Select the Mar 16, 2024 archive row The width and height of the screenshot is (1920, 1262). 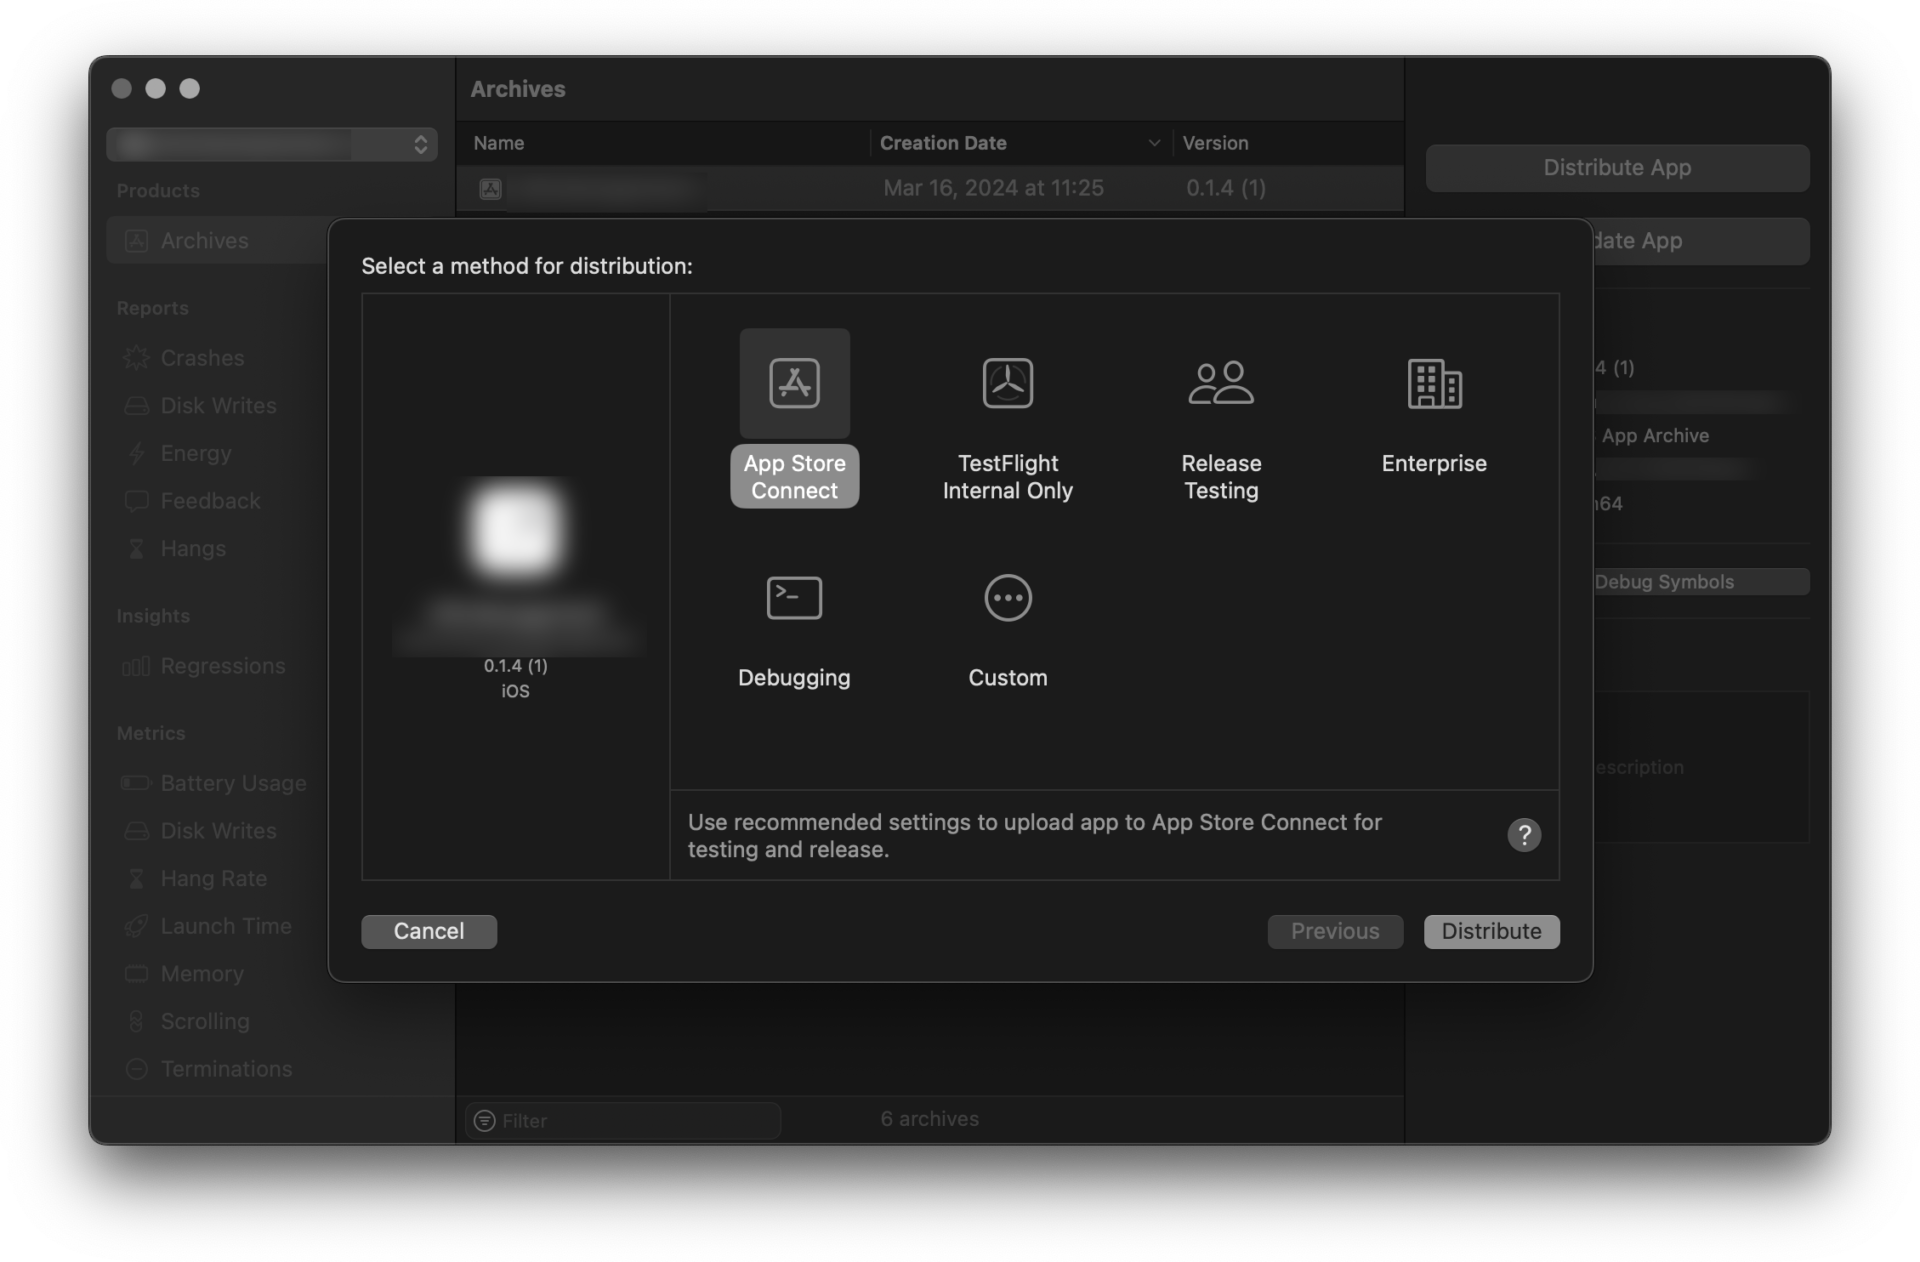[x=930, y=188]
